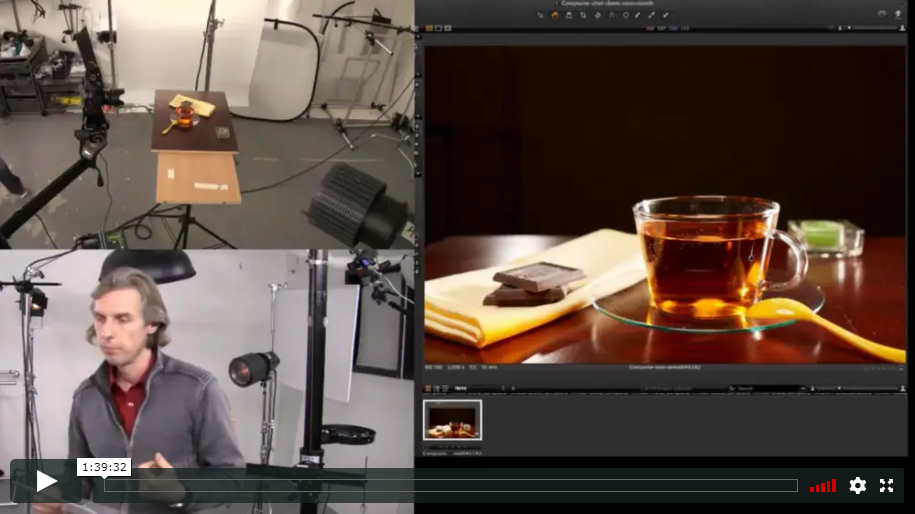The width and height of the screenshot is (915, 514).
Task: Click the exposure info below image left
Action: click(x=461, y=368)
